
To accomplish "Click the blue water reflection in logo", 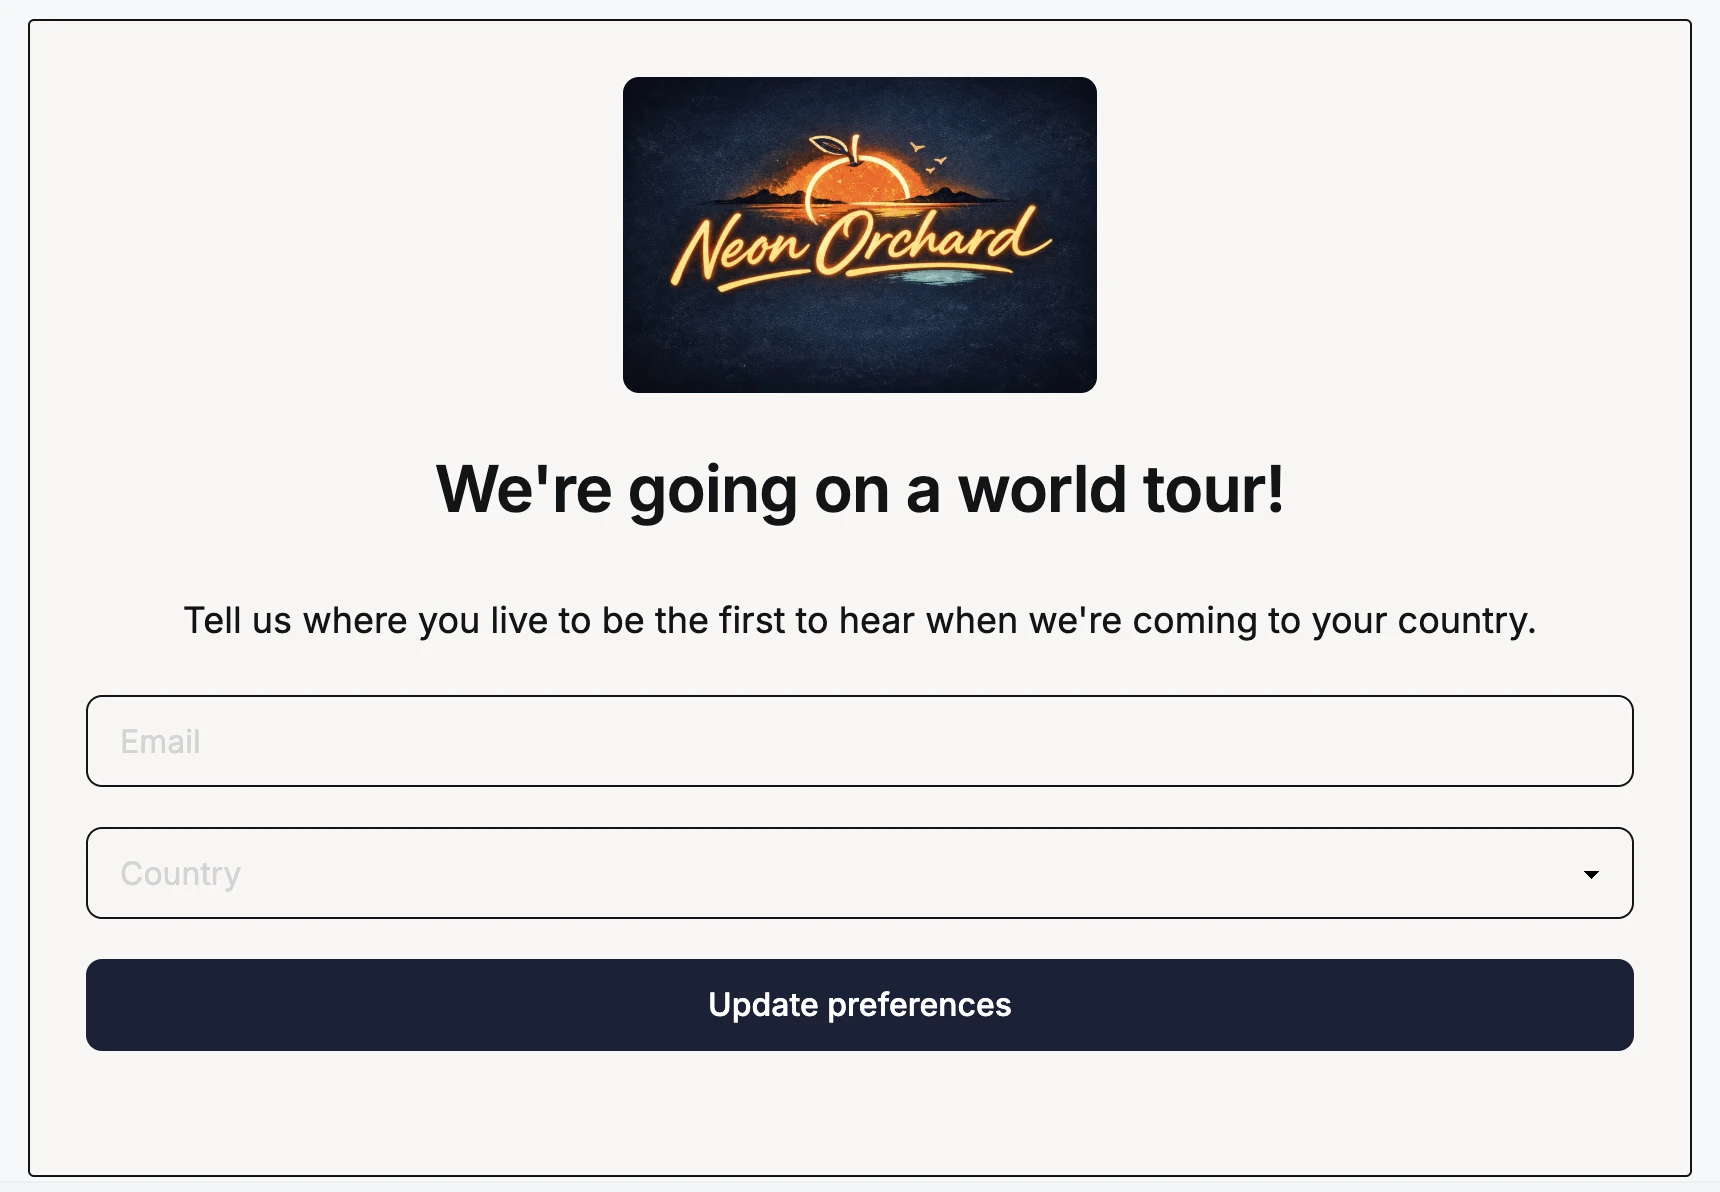I will coord(932,276).
